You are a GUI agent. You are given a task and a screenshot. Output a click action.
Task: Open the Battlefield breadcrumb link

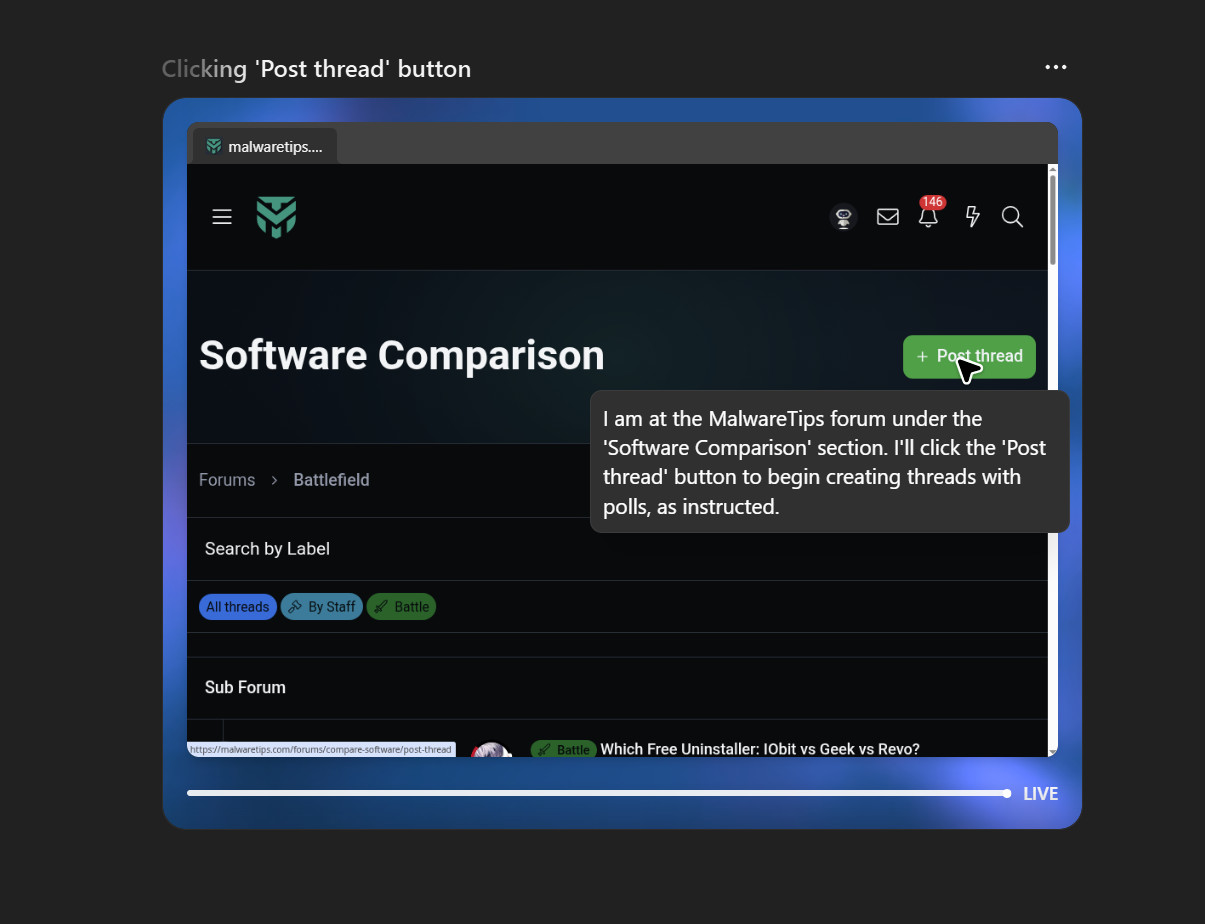coord(331,480)
